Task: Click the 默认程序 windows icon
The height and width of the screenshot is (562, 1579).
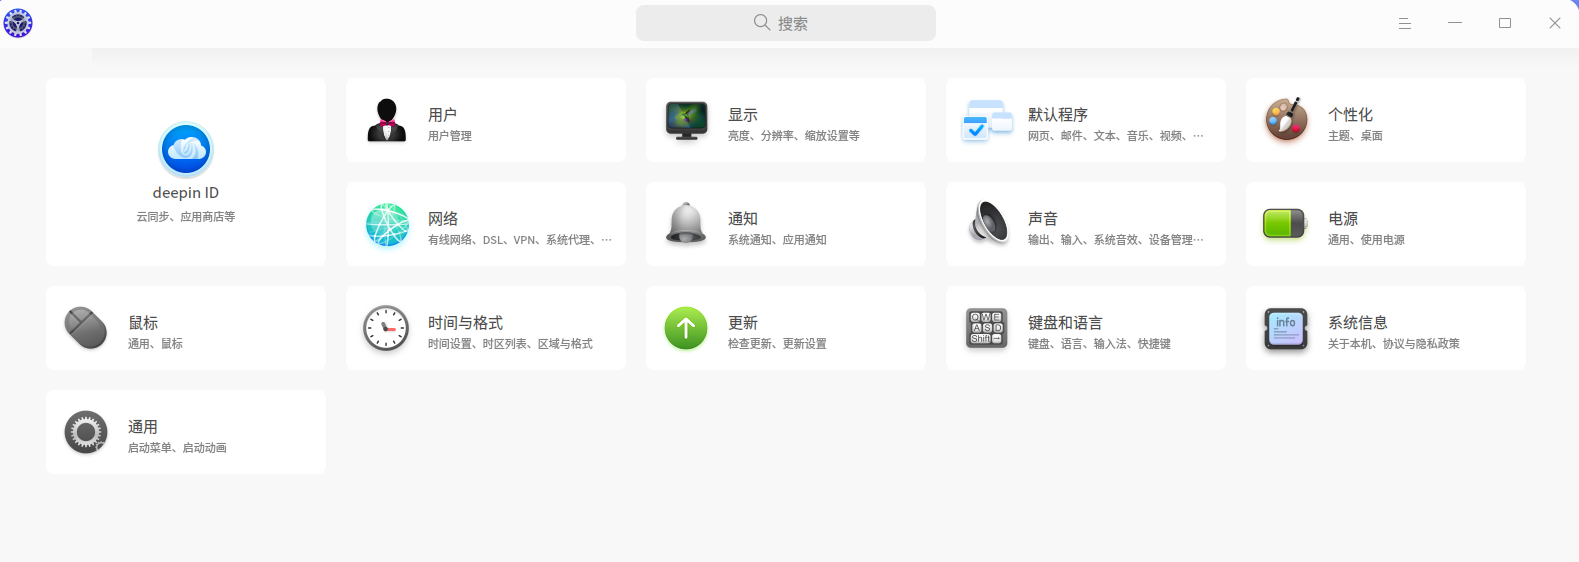Action: click(987, 120)
